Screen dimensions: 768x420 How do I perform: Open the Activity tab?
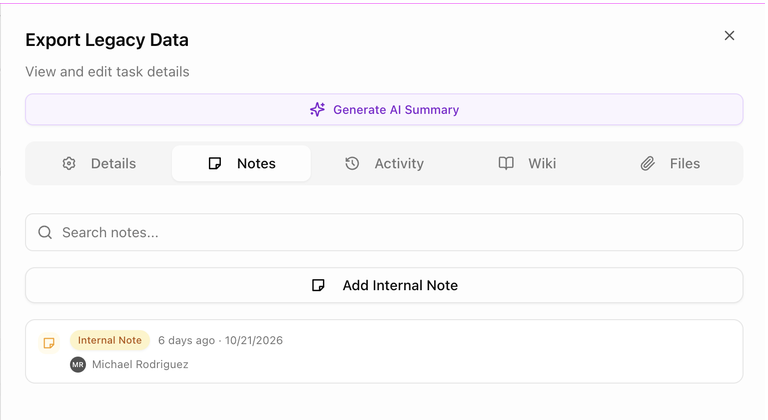384,163
